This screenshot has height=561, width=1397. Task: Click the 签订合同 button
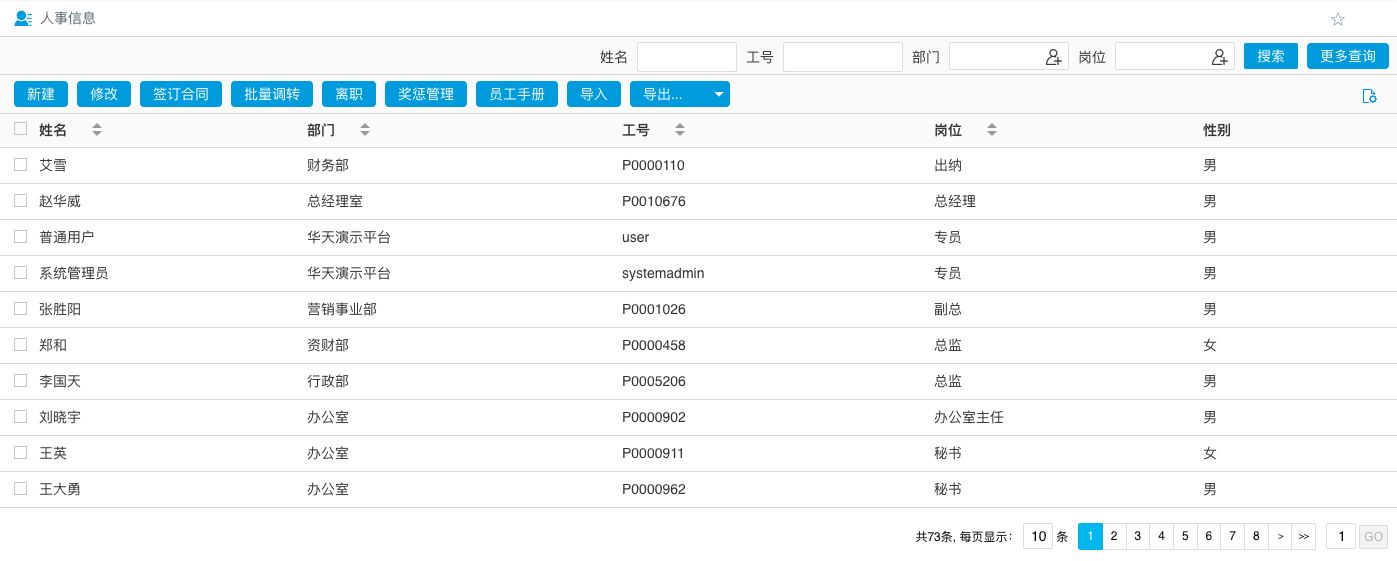[x=181, y=94]
